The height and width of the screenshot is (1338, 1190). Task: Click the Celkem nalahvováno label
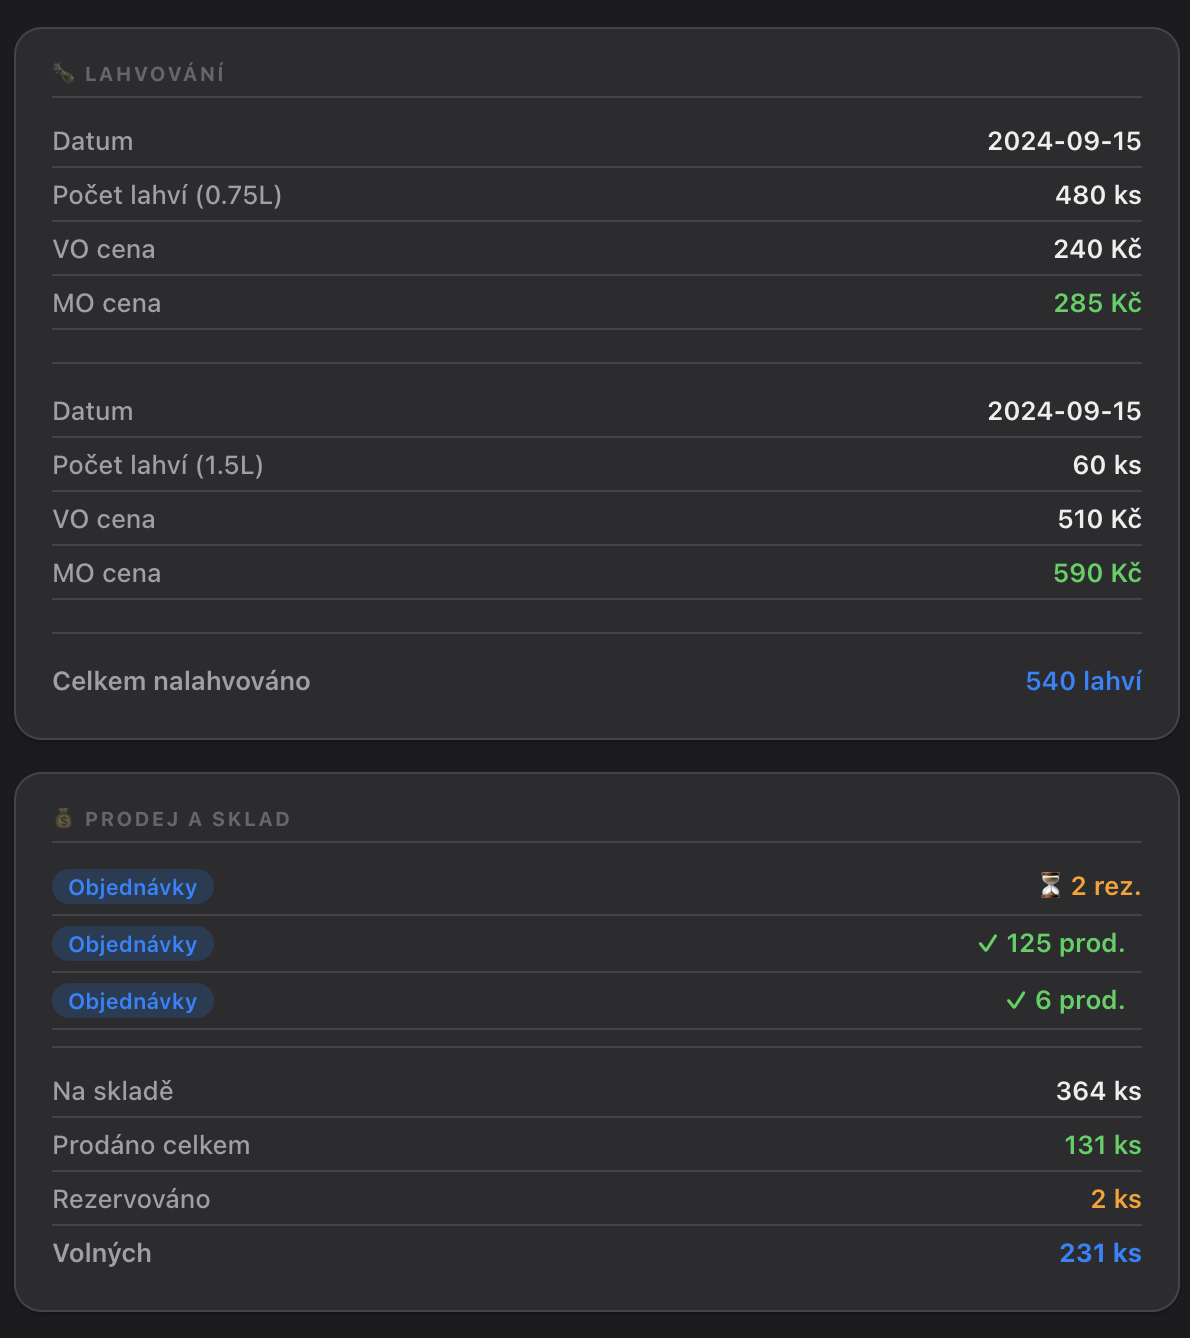[181, 681]
